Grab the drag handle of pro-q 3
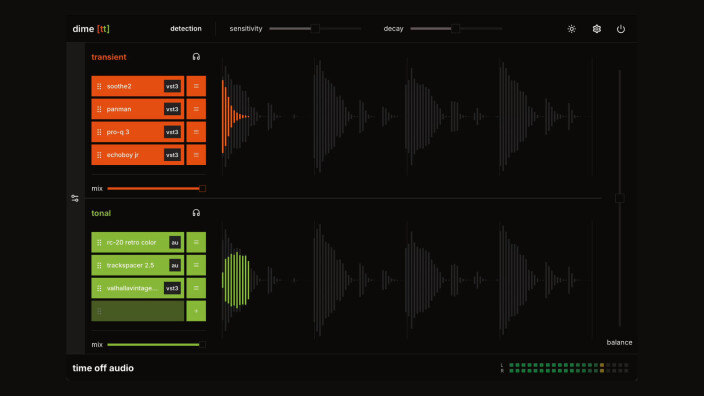This screenshot has height=396, width=704. [99, 132]
